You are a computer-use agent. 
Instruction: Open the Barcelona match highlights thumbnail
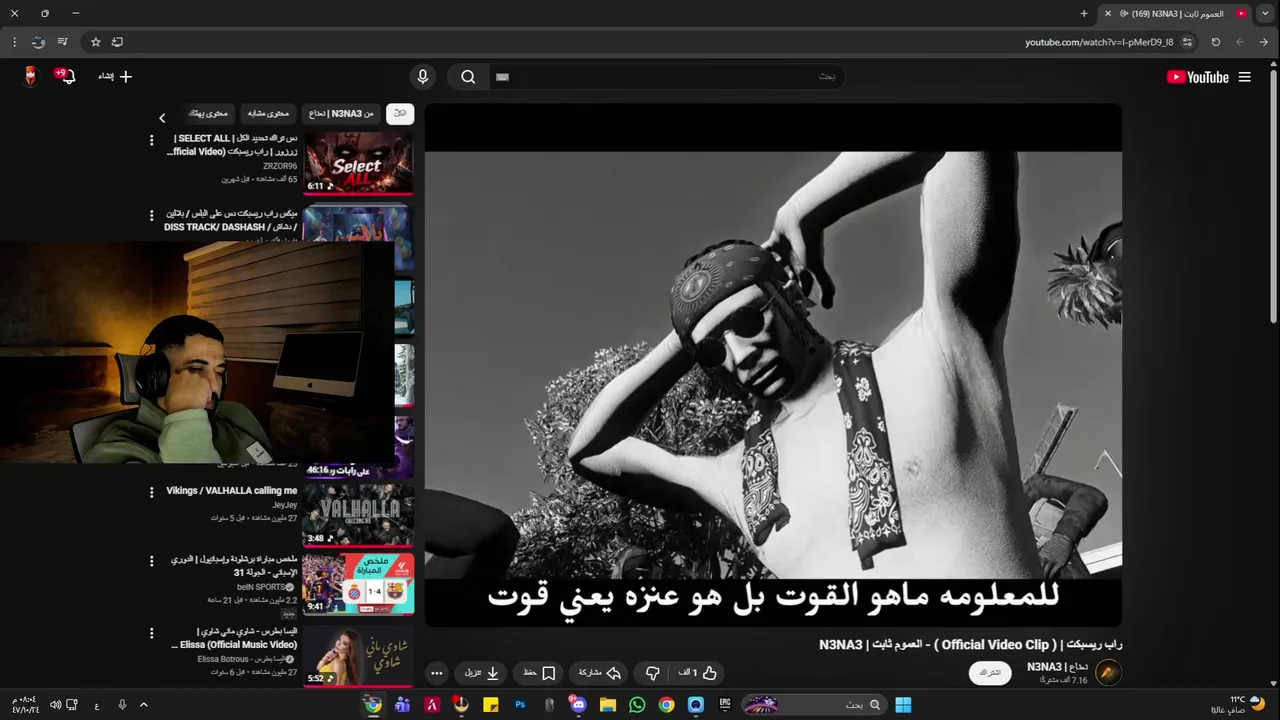click(359, 584)
